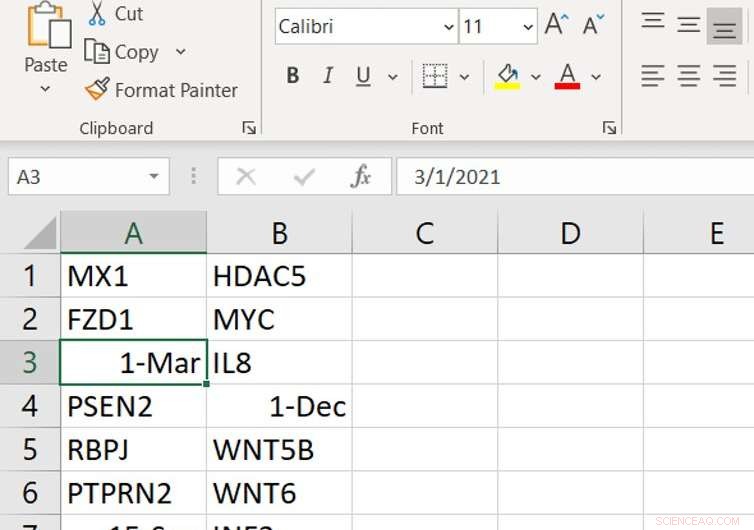This screenshot has width=754, height=530.
Task: Activate the Format Painter brush
Action: (161, 90)
